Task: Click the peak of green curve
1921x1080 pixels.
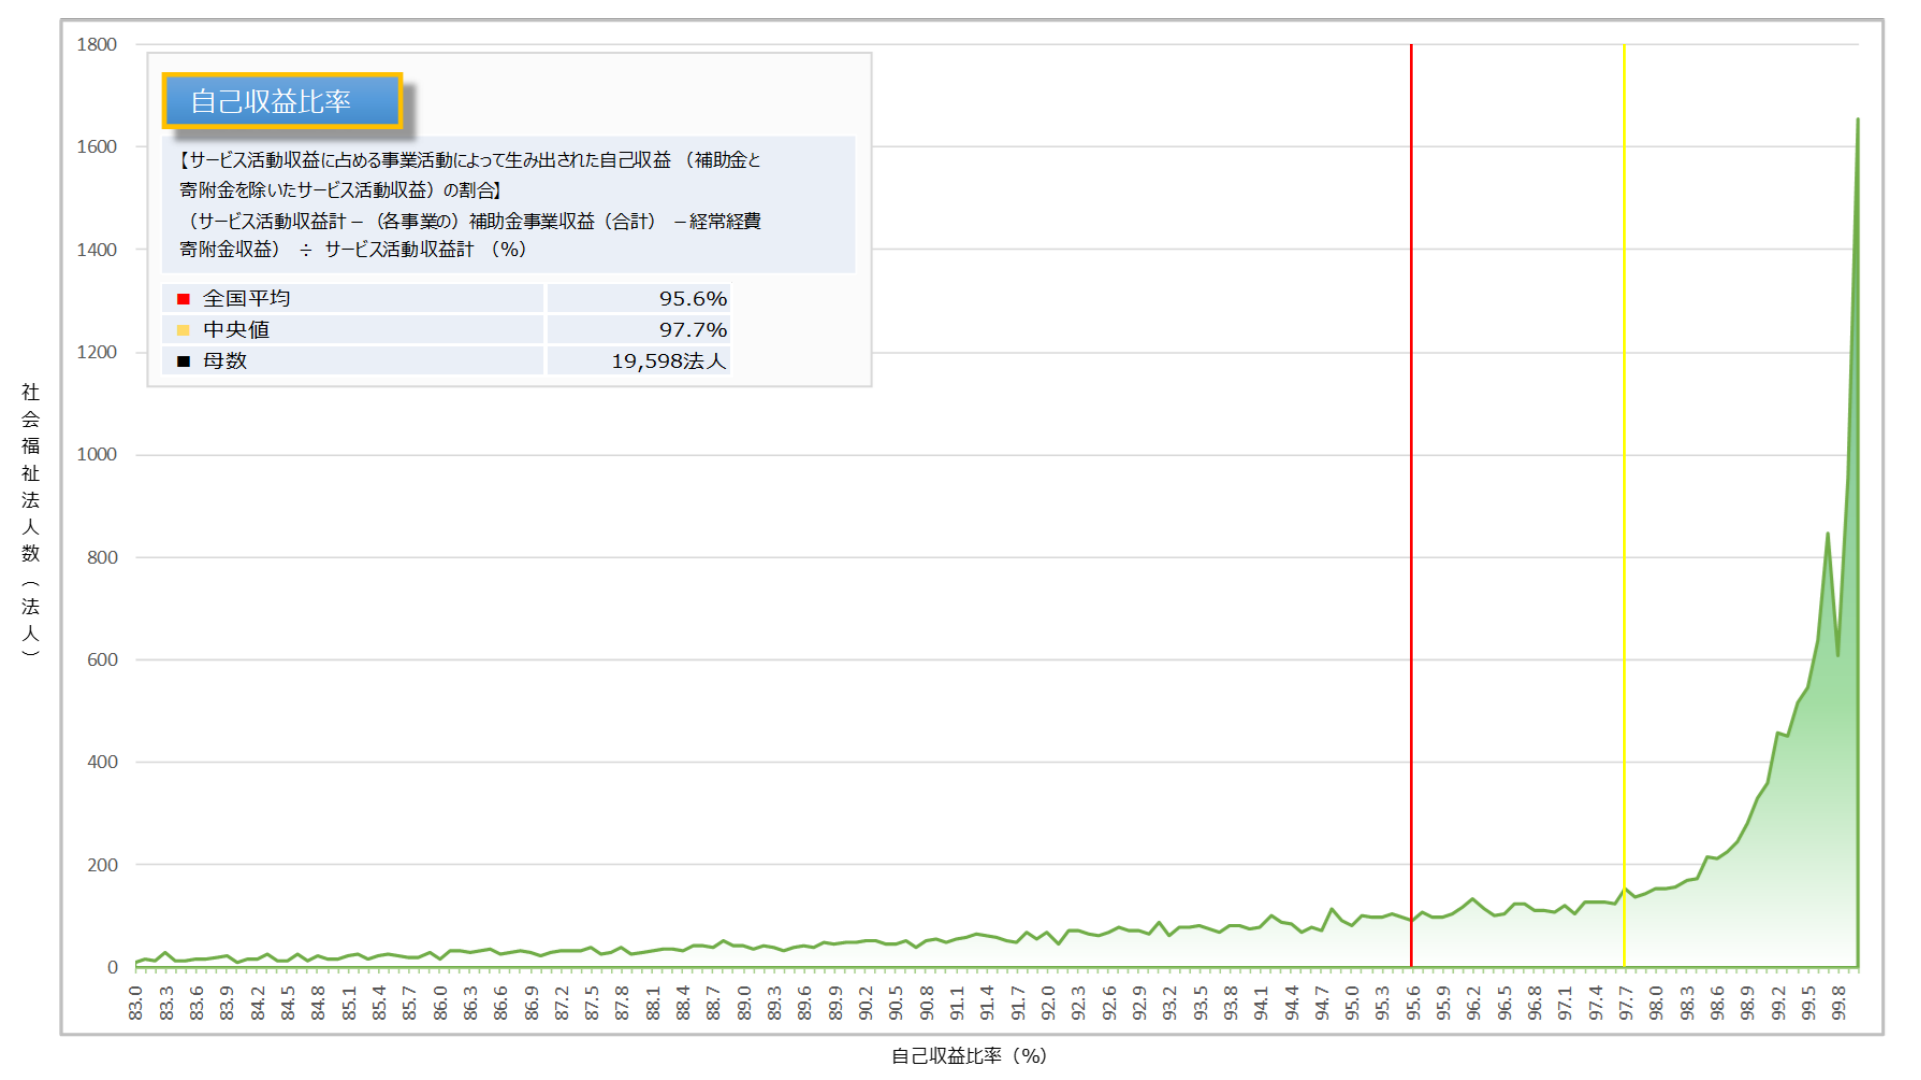Action: click(1857, 121)
